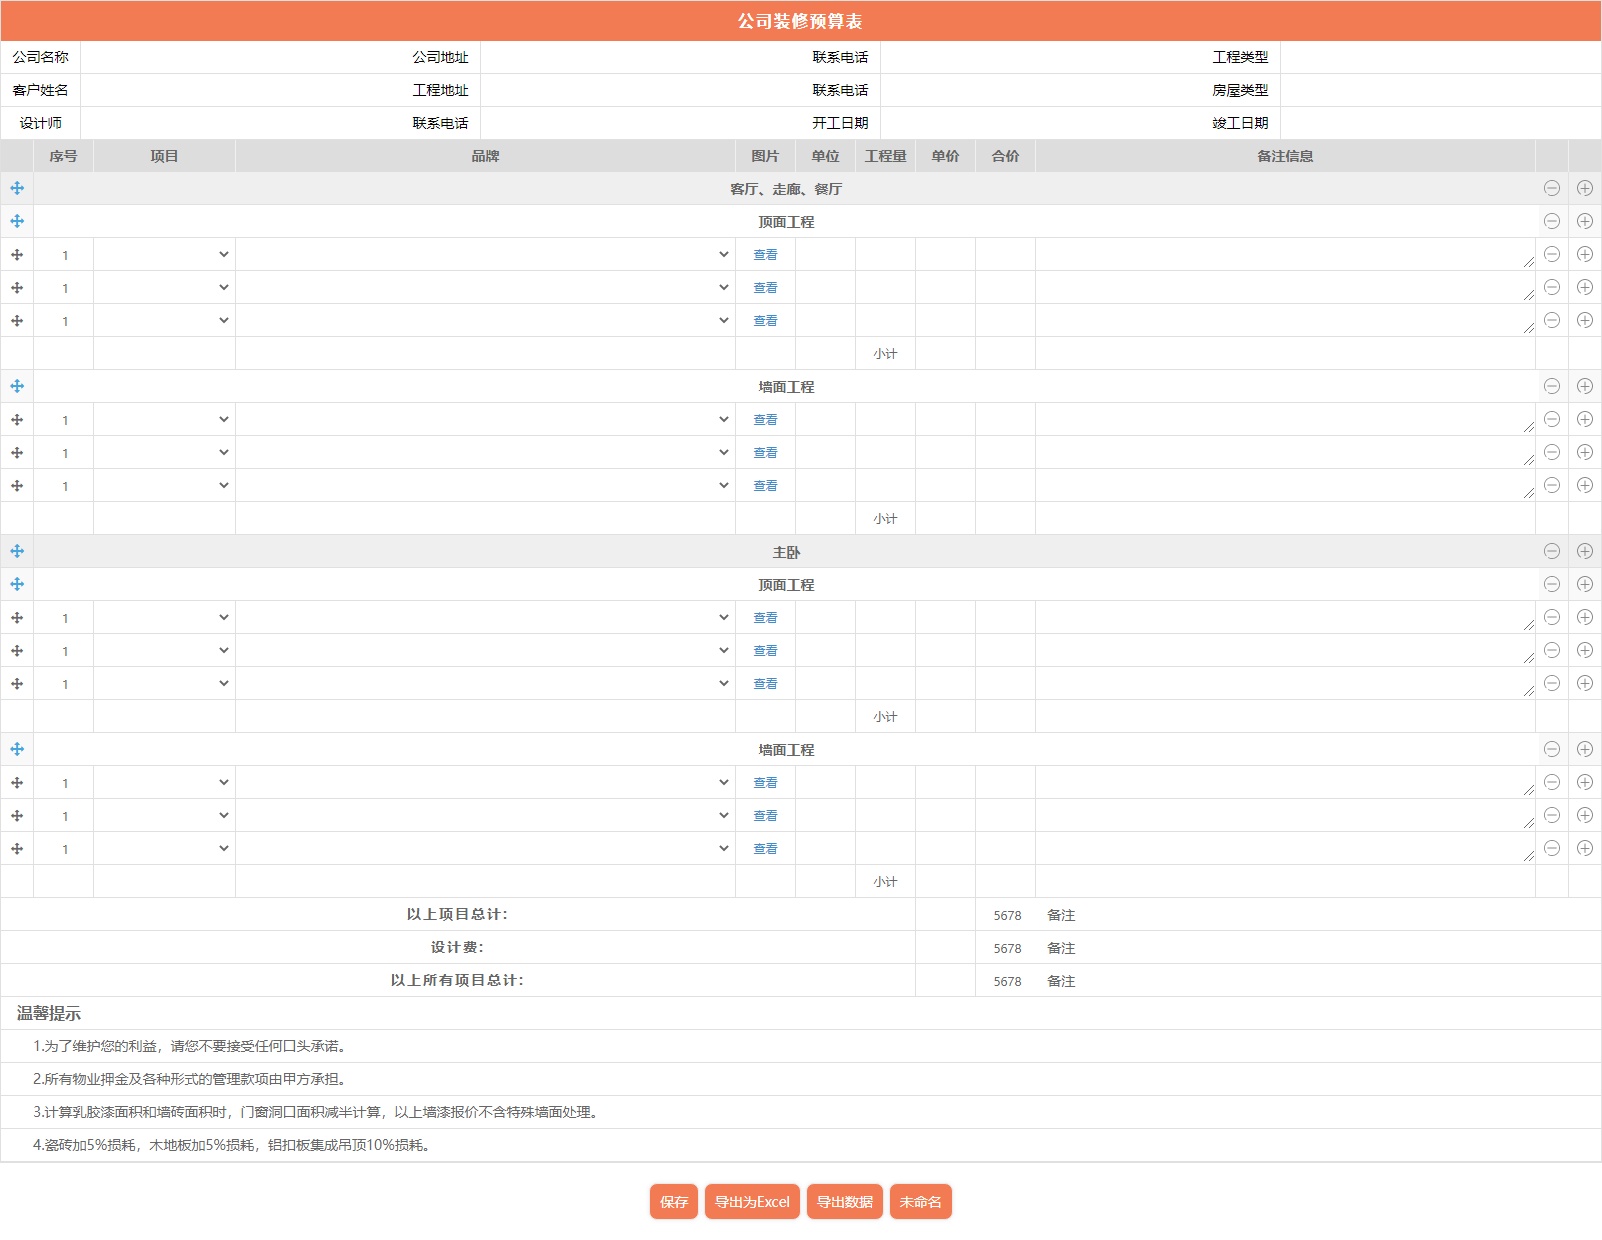Click the plus icon of 顶面工程 under 客厅、走廊、餐厅

click(x=1585, y=221)
